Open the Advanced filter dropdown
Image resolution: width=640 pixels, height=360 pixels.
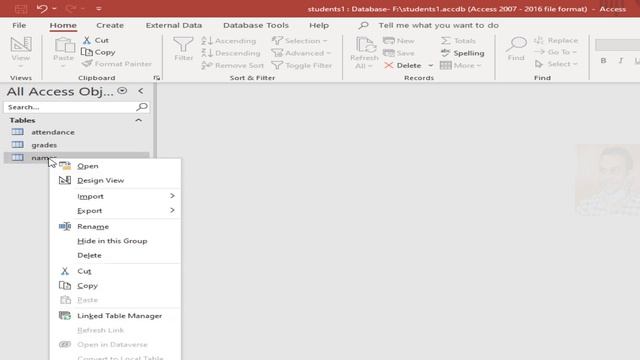click(x=301, y=53)
